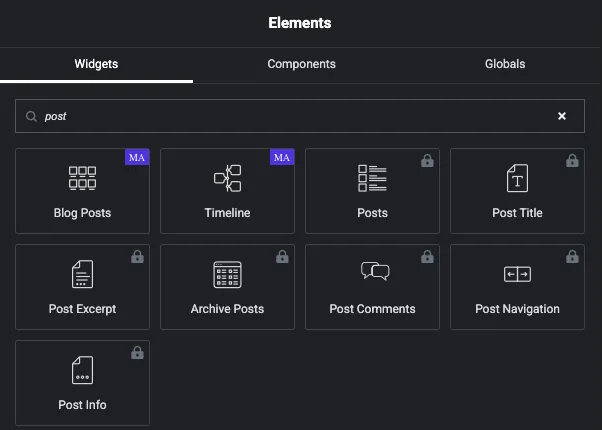Select the Post Excerpt document icon
This screenshot has width=602, height=430.
(x=82, y=274)
